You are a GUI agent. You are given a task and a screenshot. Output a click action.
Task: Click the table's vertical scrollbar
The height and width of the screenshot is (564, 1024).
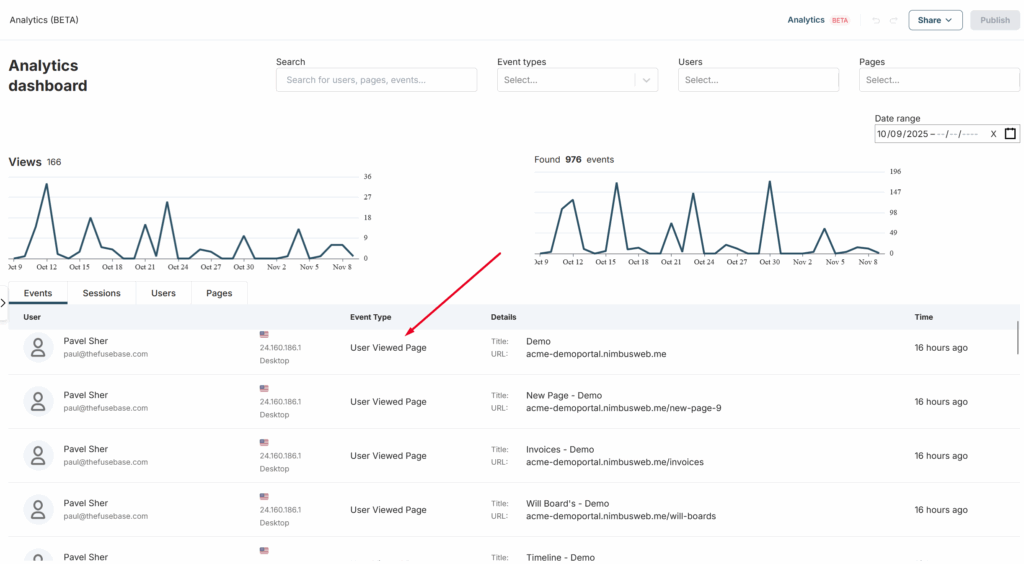click(x=1018, y=337)
